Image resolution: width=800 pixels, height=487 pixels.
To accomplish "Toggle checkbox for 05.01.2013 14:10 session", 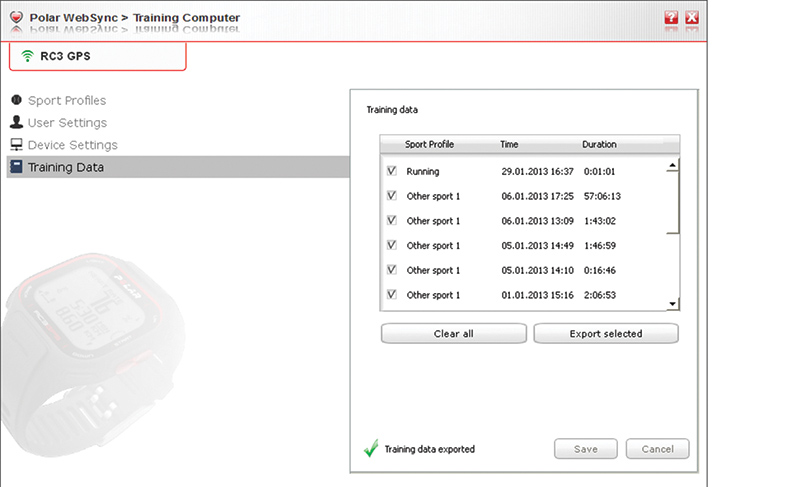I will [392, 269].
